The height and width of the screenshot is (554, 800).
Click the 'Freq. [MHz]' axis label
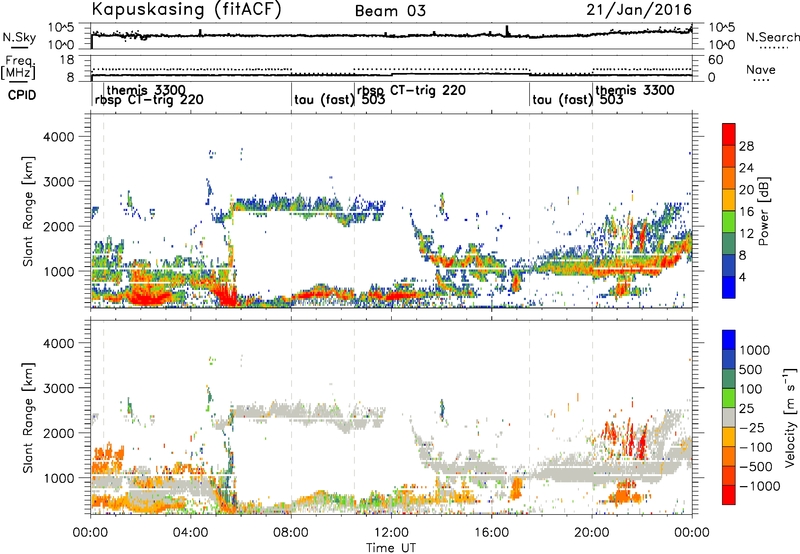[x=18, y=67]
